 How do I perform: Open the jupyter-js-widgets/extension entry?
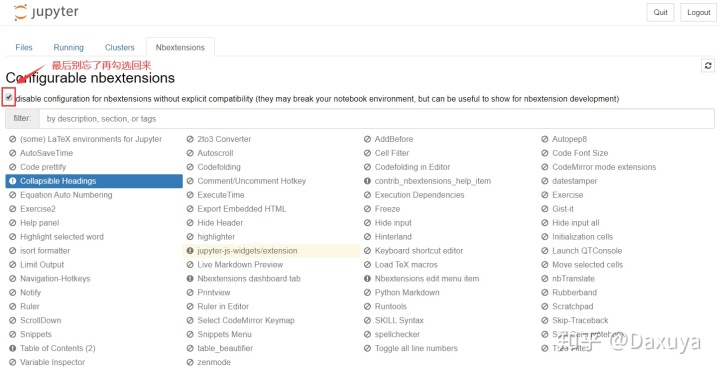click(x=271, y=251)
